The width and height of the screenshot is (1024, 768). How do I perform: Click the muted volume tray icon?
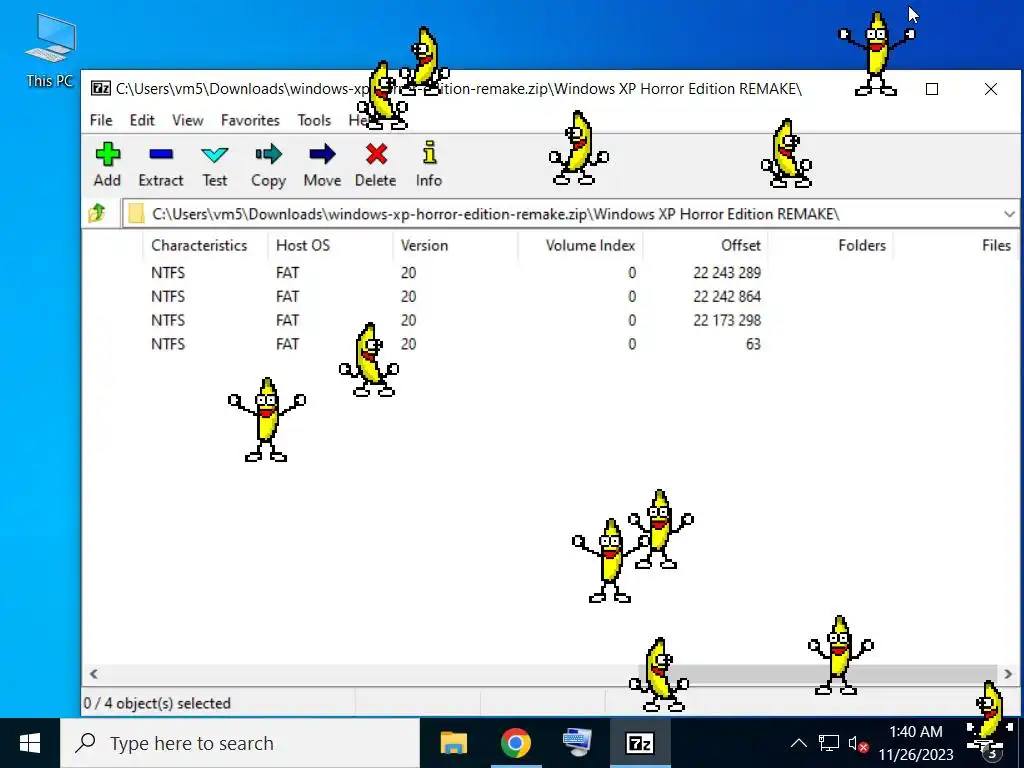click(x=857, y=743)
